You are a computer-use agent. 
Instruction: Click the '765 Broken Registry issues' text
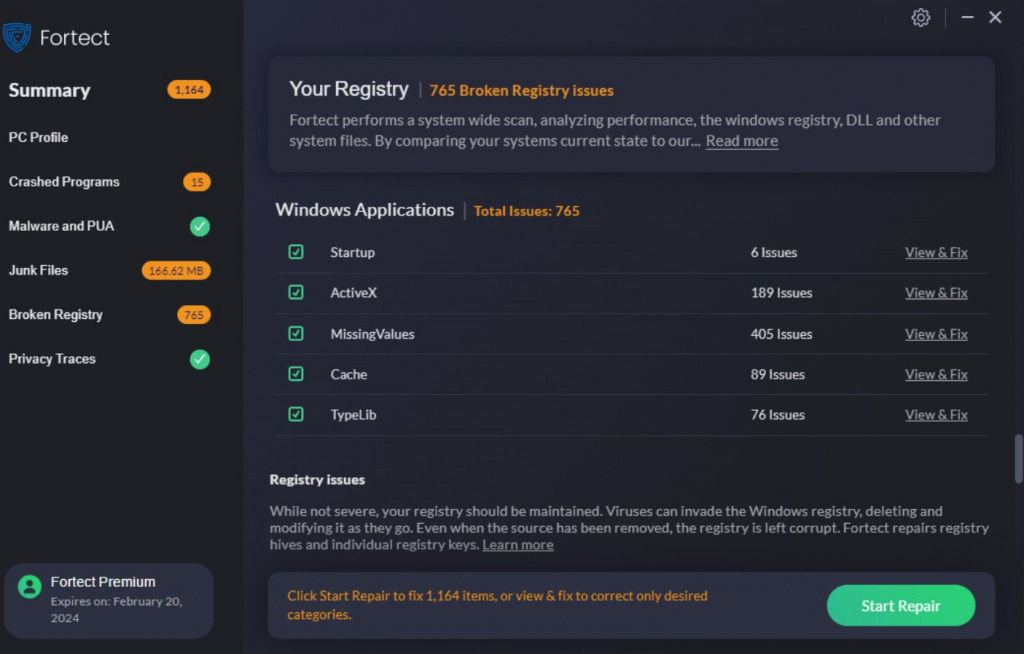(x=521, y=91)
